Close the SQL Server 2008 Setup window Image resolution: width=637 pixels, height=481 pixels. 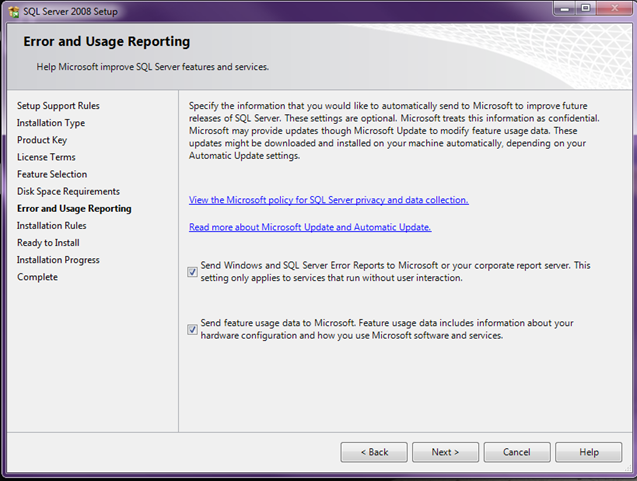[614, 9]
